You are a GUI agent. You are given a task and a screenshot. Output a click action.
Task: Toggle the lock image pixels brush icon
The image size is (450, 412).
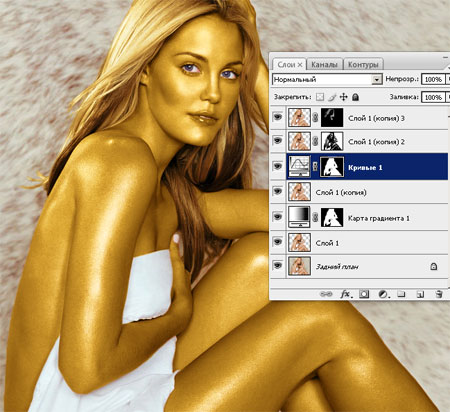click(x=332, y=97)
